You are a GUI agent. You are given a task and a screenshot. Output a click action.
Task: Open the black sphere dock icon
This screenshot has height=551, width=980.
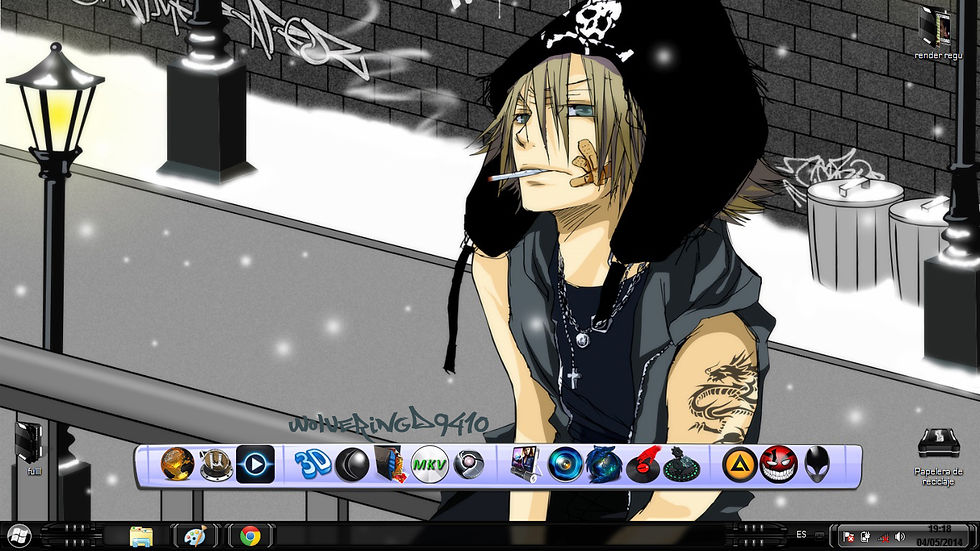352,465
